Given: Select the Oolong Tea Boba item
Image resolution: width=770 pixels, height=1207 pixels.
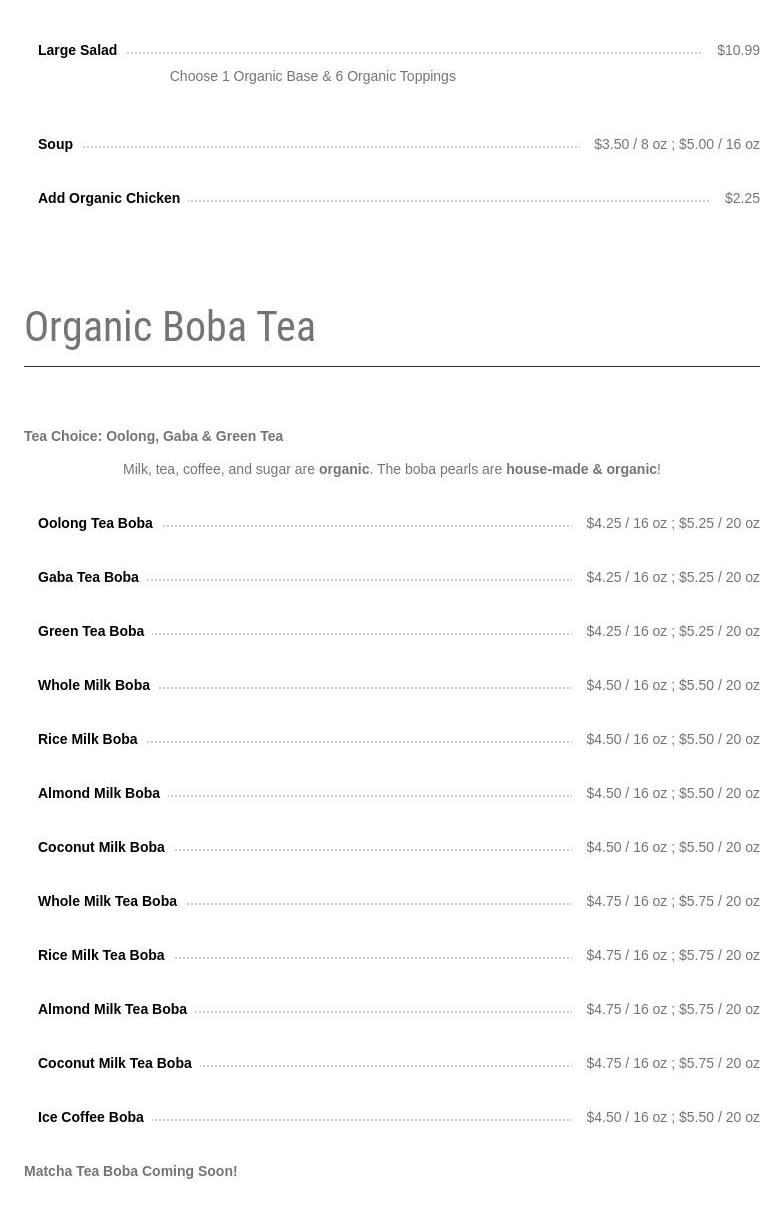Looking at the screenshot, I should tap(95, 523).
